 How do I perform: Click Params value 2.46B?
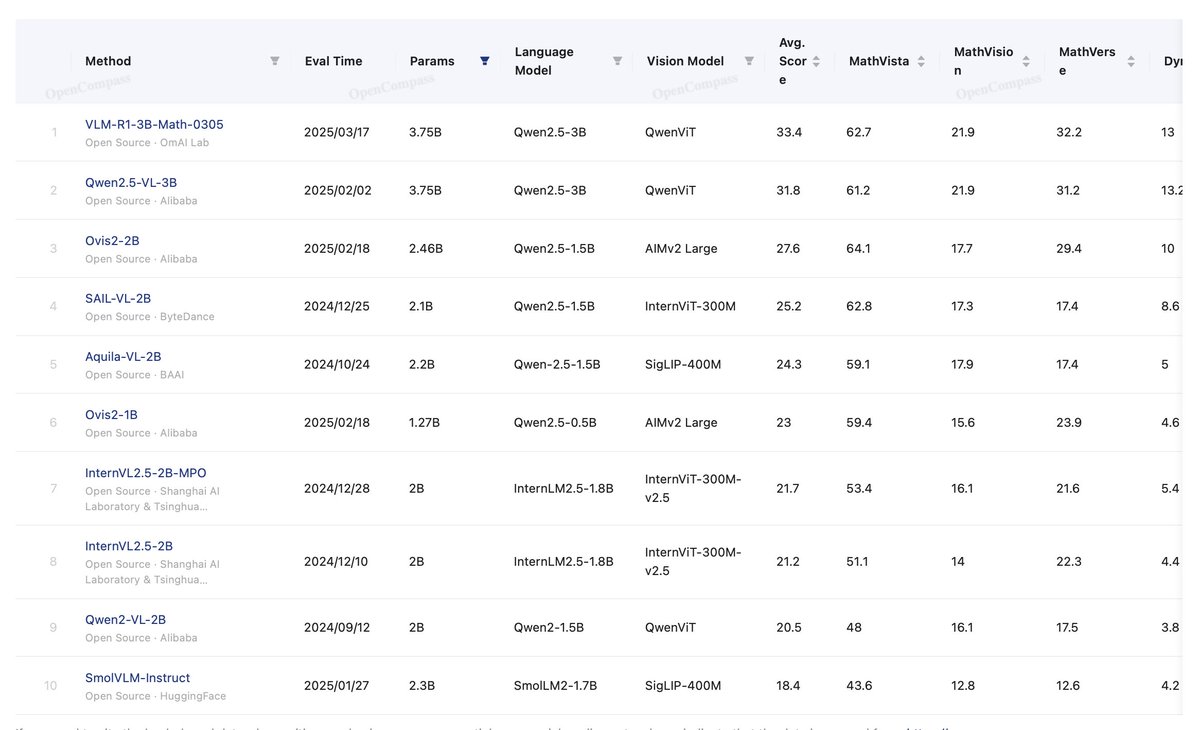pyautogui.click(x=426, y=249)
